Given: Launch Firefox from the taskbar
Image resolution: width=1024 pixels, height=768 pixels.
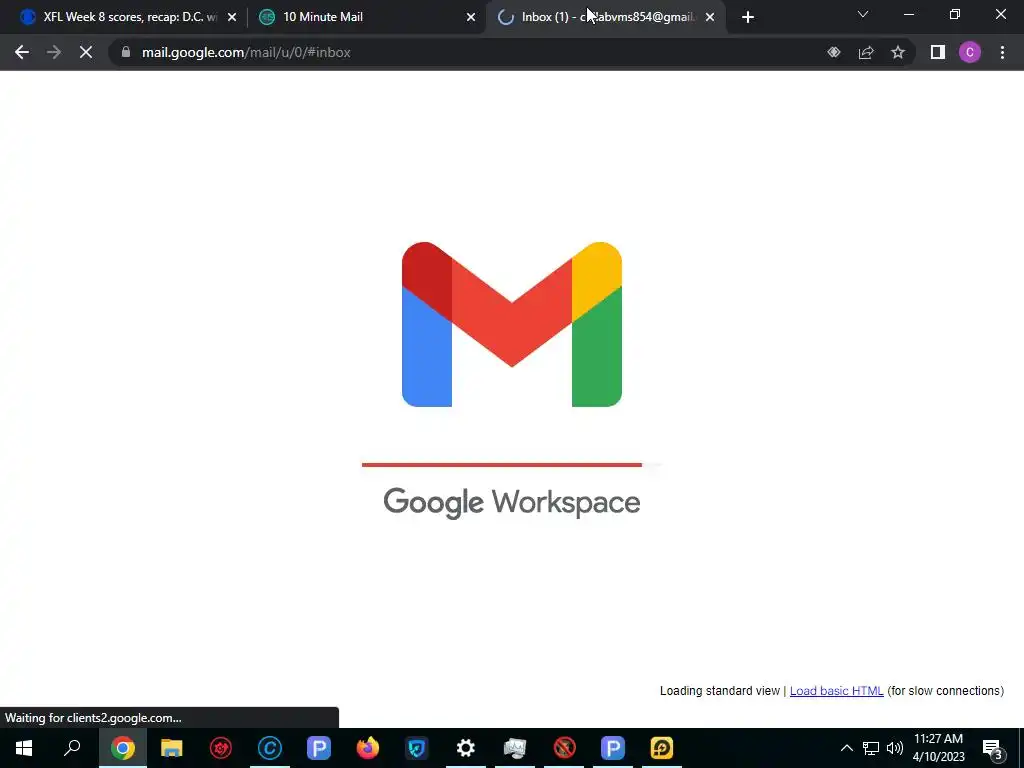Looking at the screenshot, I should click(x=368, y=748).
